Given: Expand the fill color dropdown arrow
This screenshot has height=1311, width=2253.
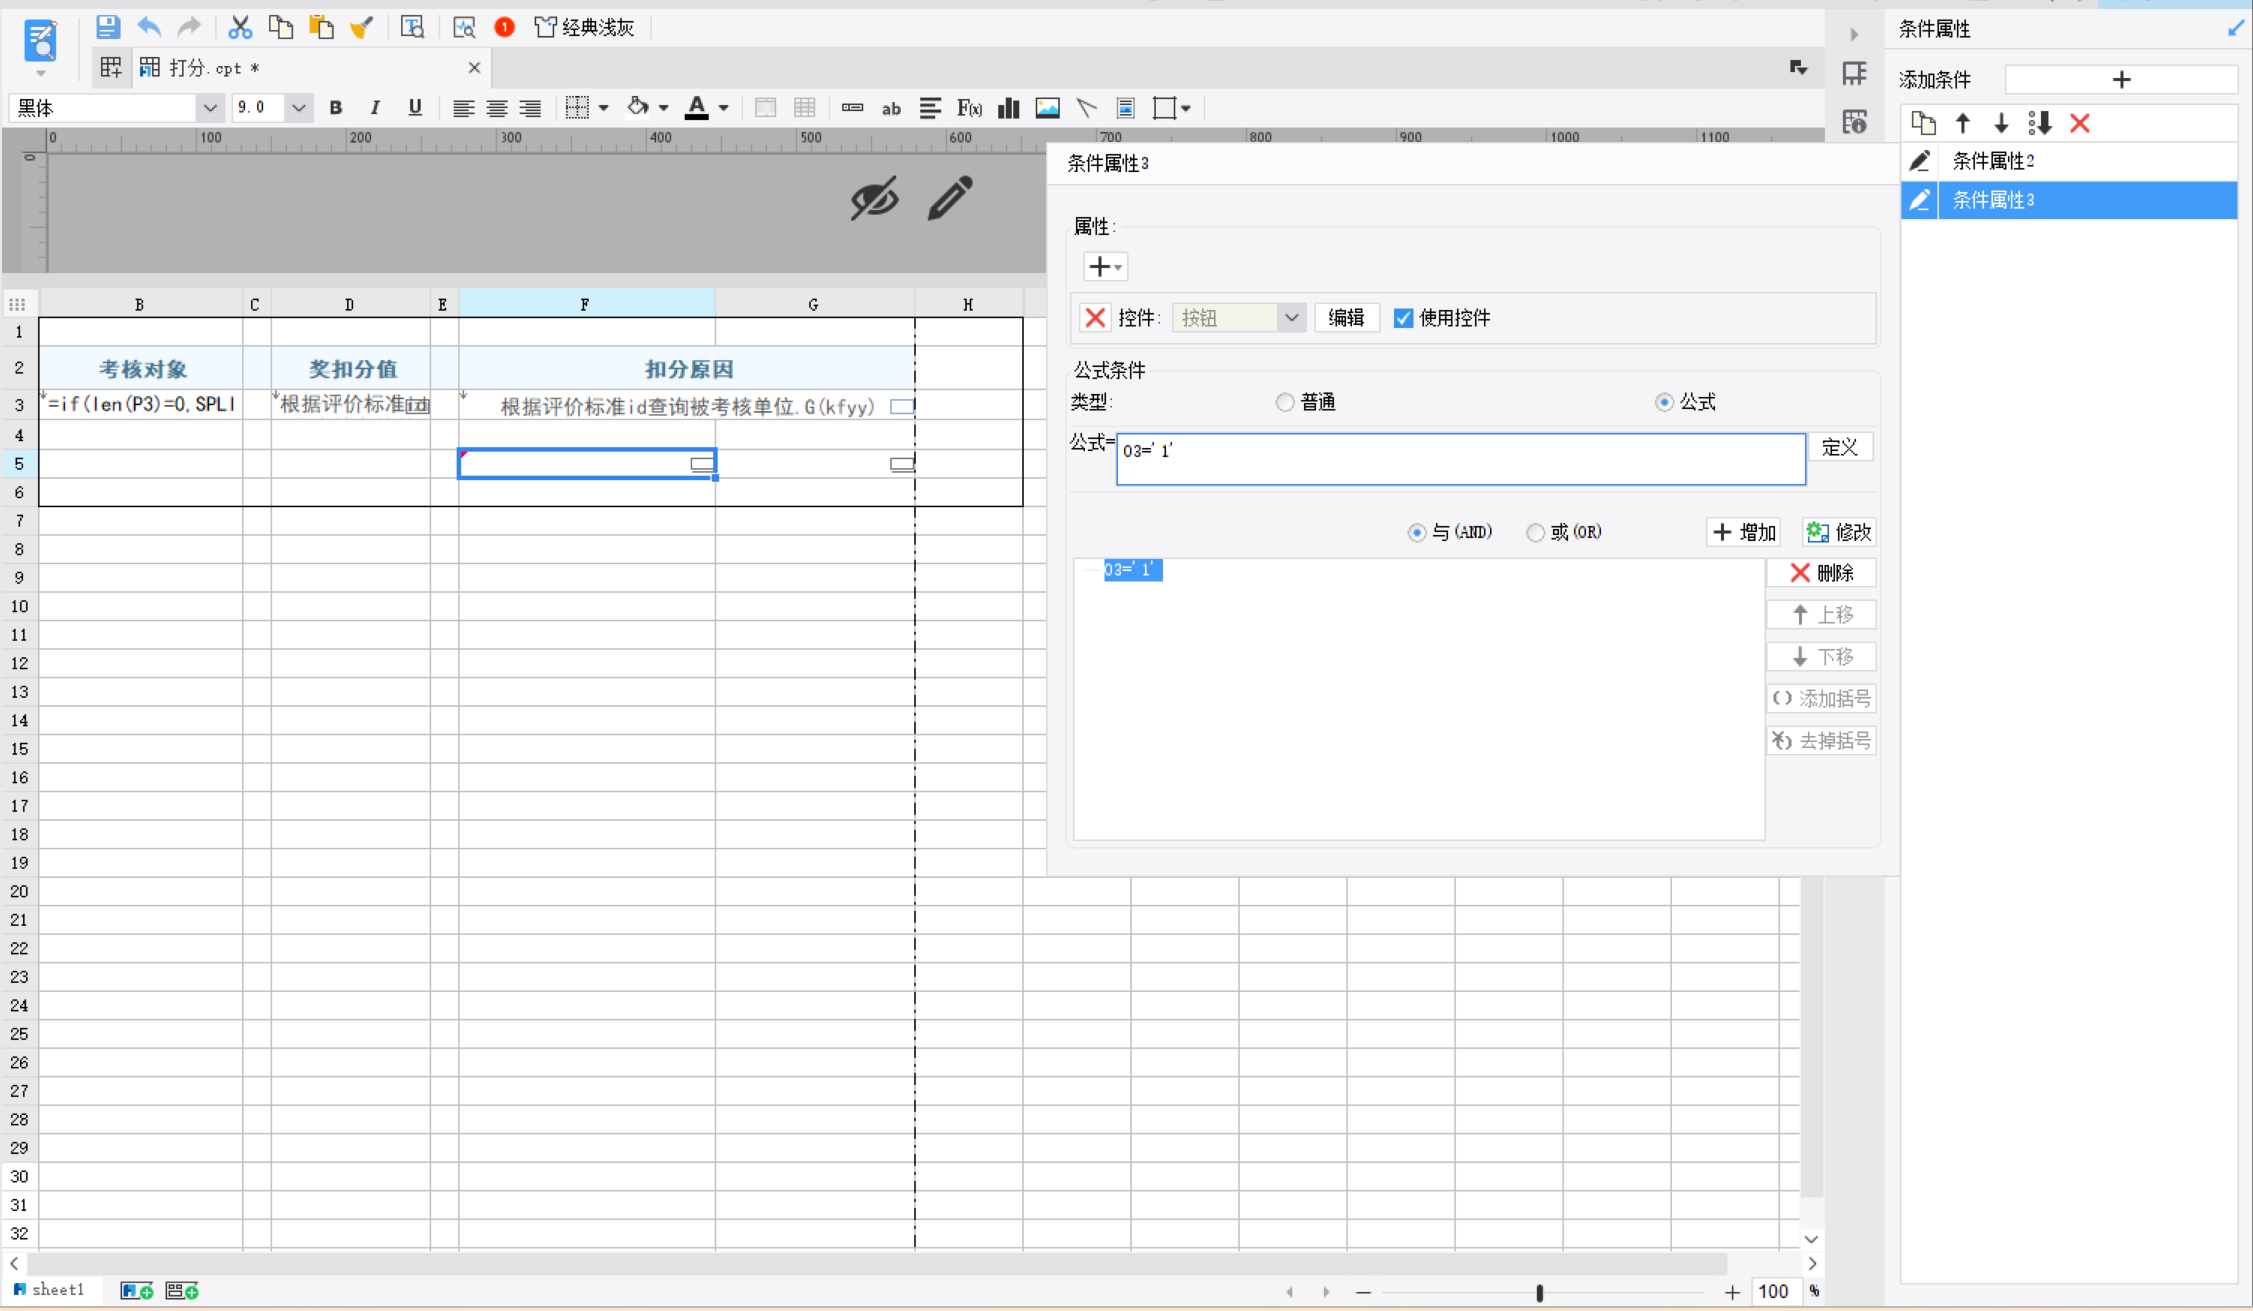Looking at the screenshot, I should [x=663, y=108].
